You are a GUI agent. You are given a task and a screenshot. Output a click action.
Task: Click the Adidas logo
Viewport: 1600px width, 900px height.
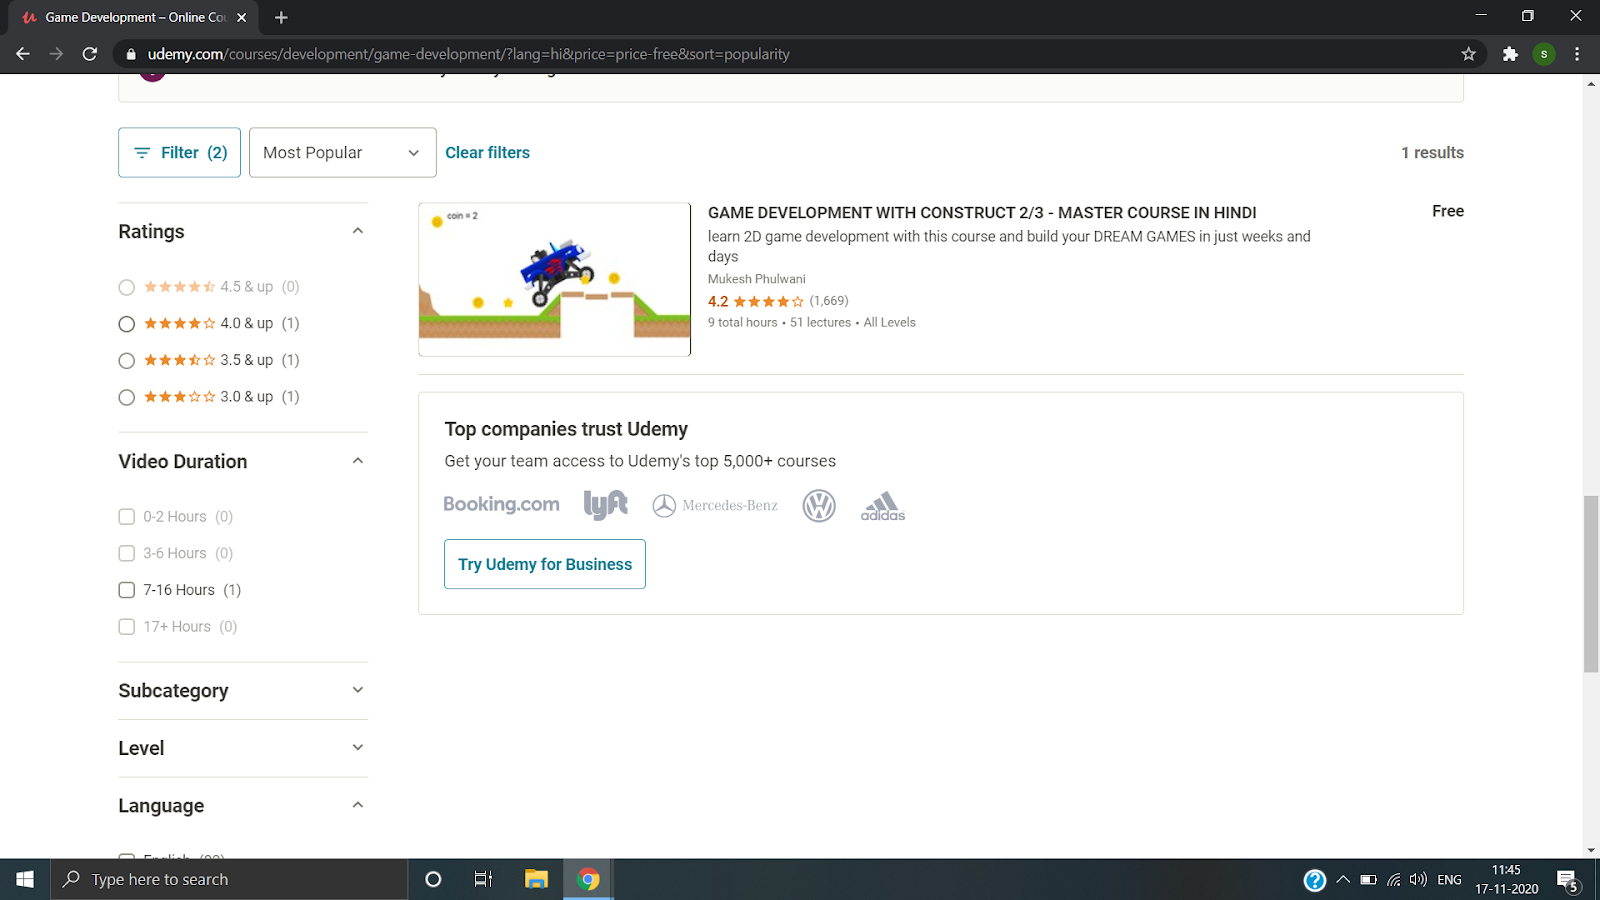[x=883, y=506]
